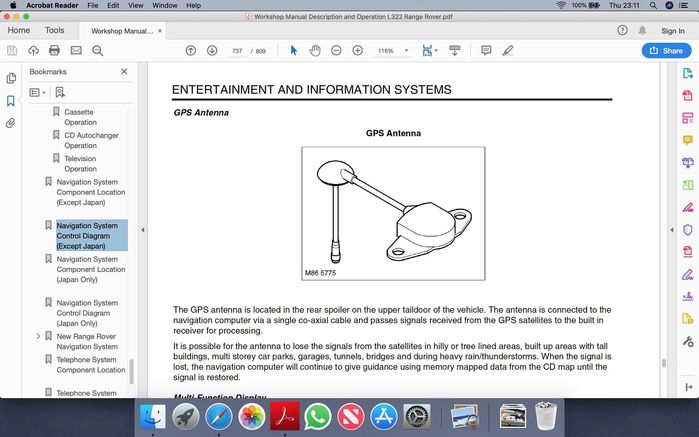Open CD Autochanger Operation bookmark

91,140
